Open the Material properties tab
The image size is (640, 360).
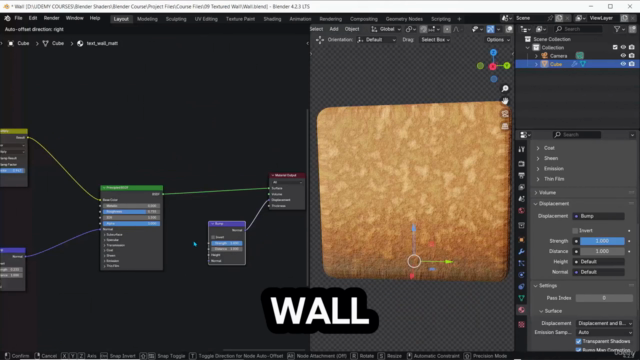[x=521, y=310]
